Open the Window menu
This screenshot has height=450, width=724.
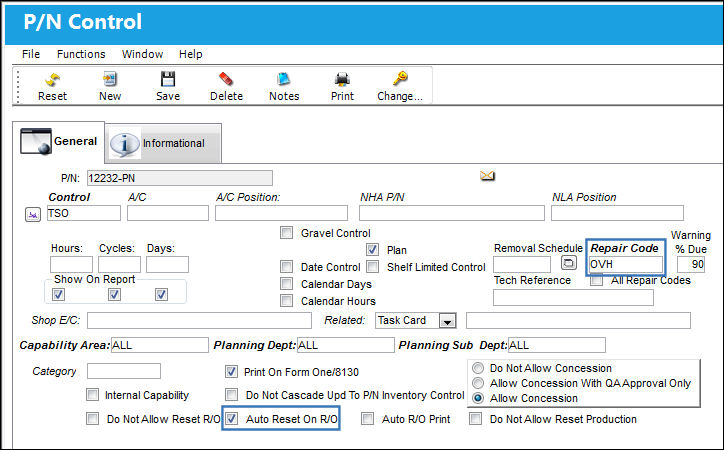pyautogui.click(x=142, y=54)
